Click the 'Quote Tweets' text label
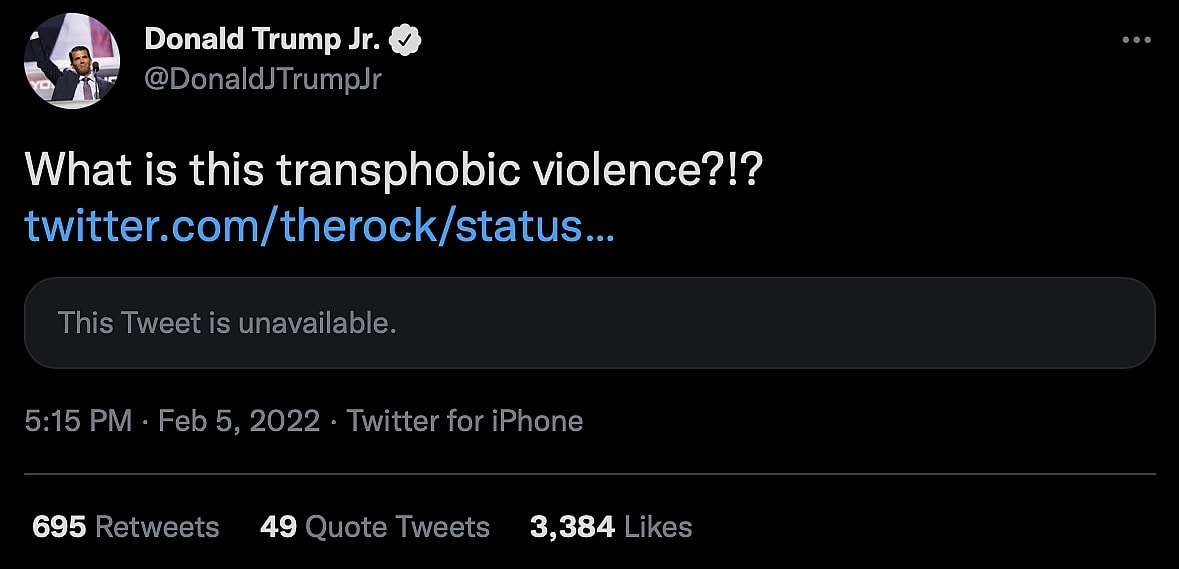Screen dimensions: 1179x569 (397, 527)
